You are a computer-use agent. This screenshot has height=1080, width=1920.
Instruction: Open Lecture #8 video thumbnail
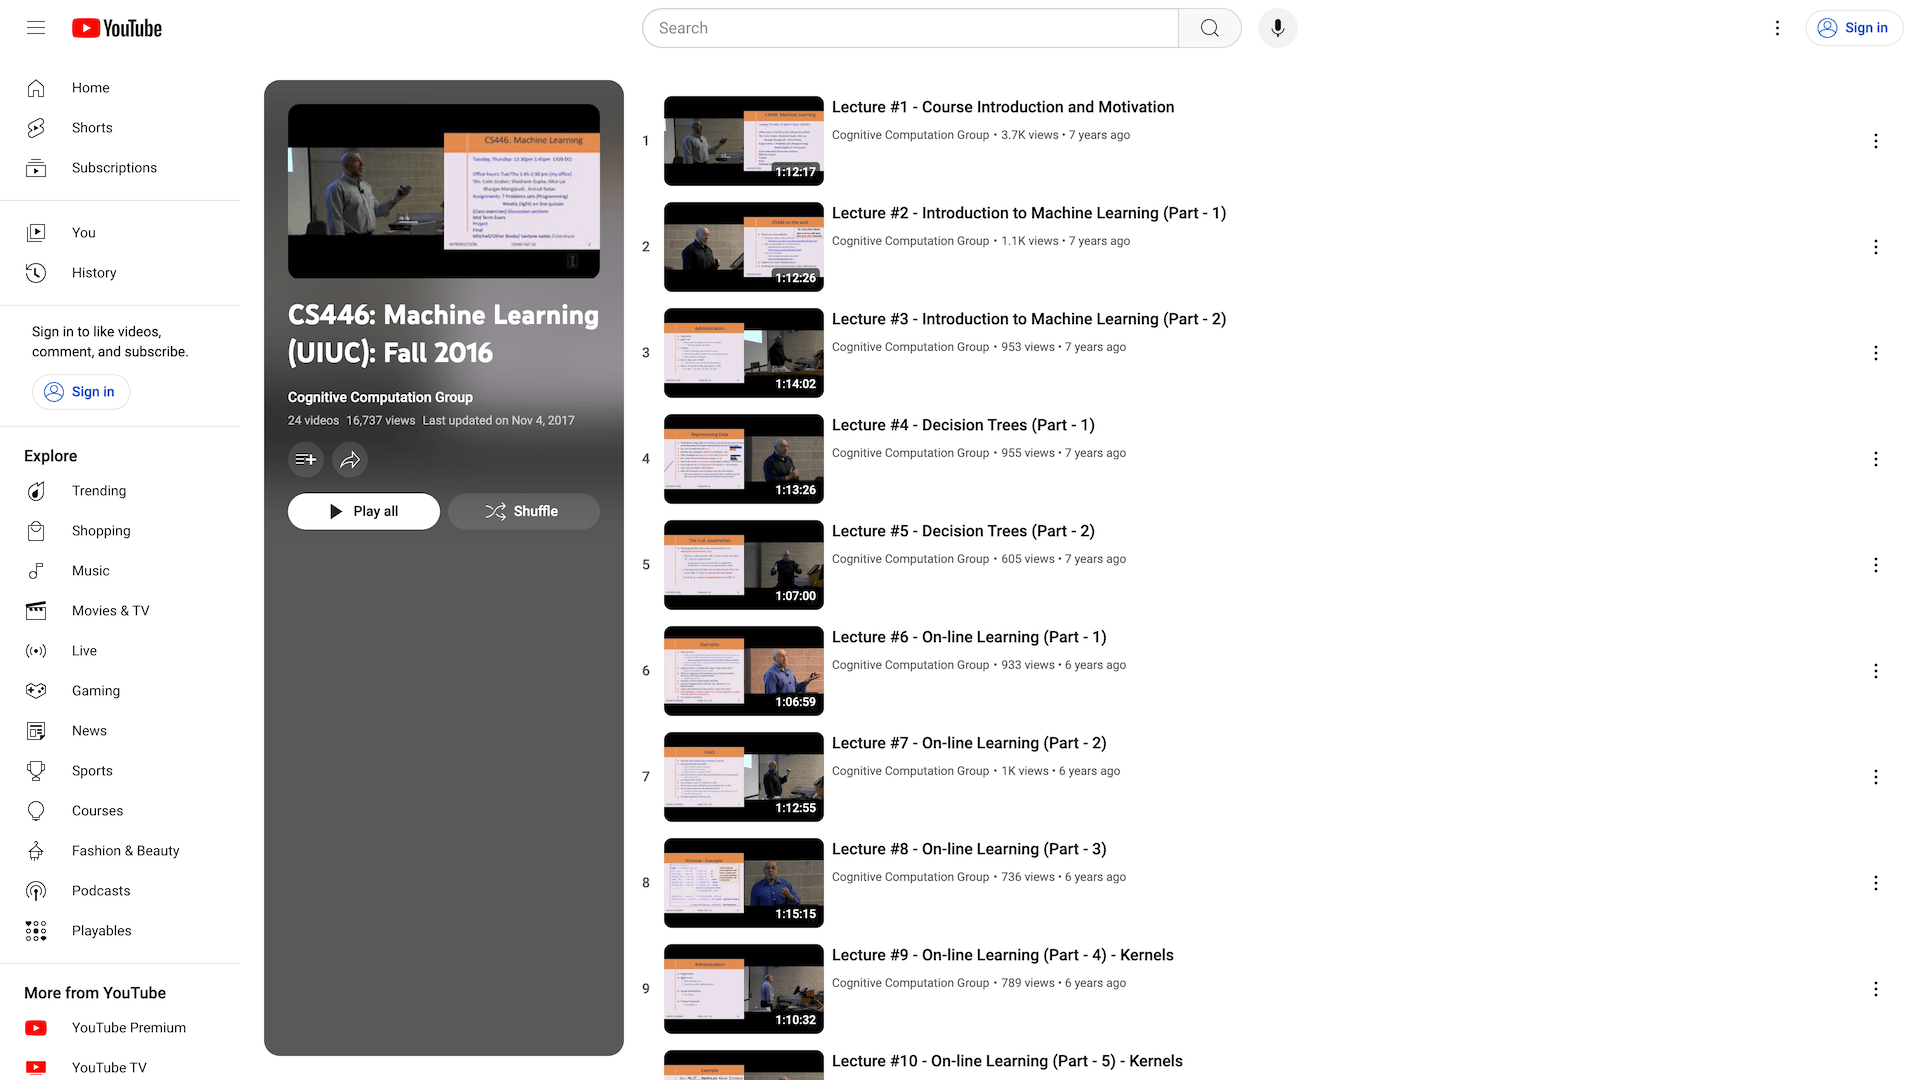[744, 883]
